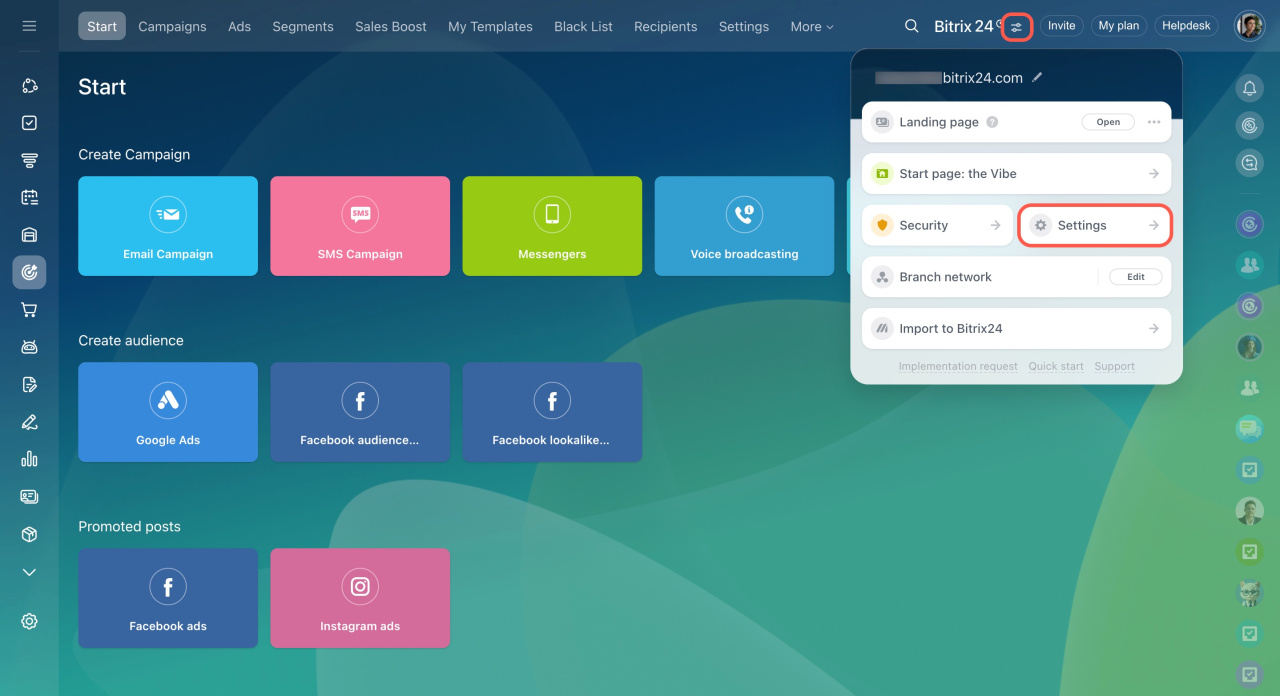Open the hamburger main menu

click(x=29, y=26)
